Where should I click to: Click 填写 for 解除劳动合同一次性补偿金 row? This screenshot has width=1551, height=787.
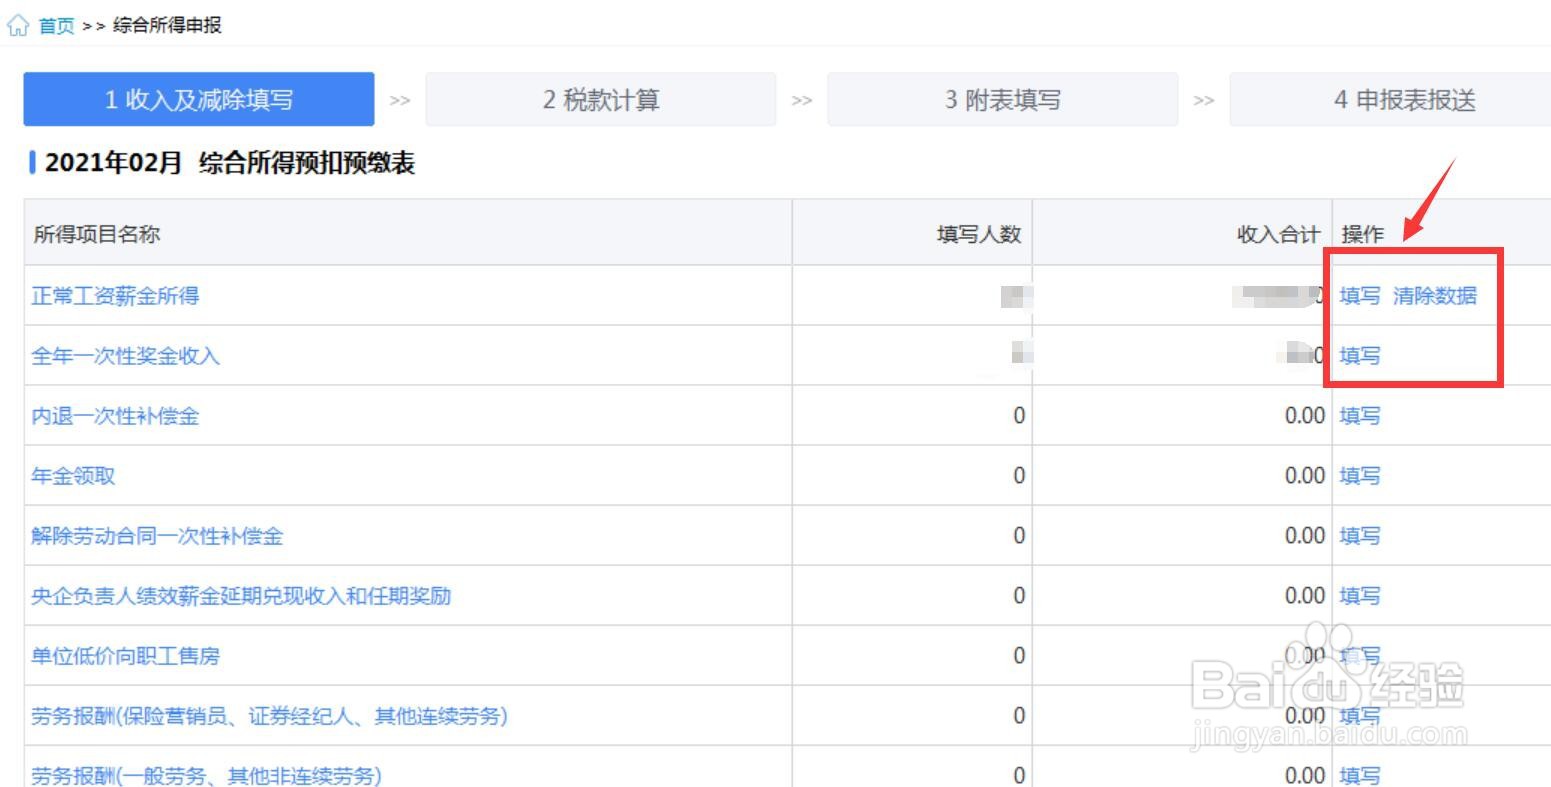(x=1360, y=535)
